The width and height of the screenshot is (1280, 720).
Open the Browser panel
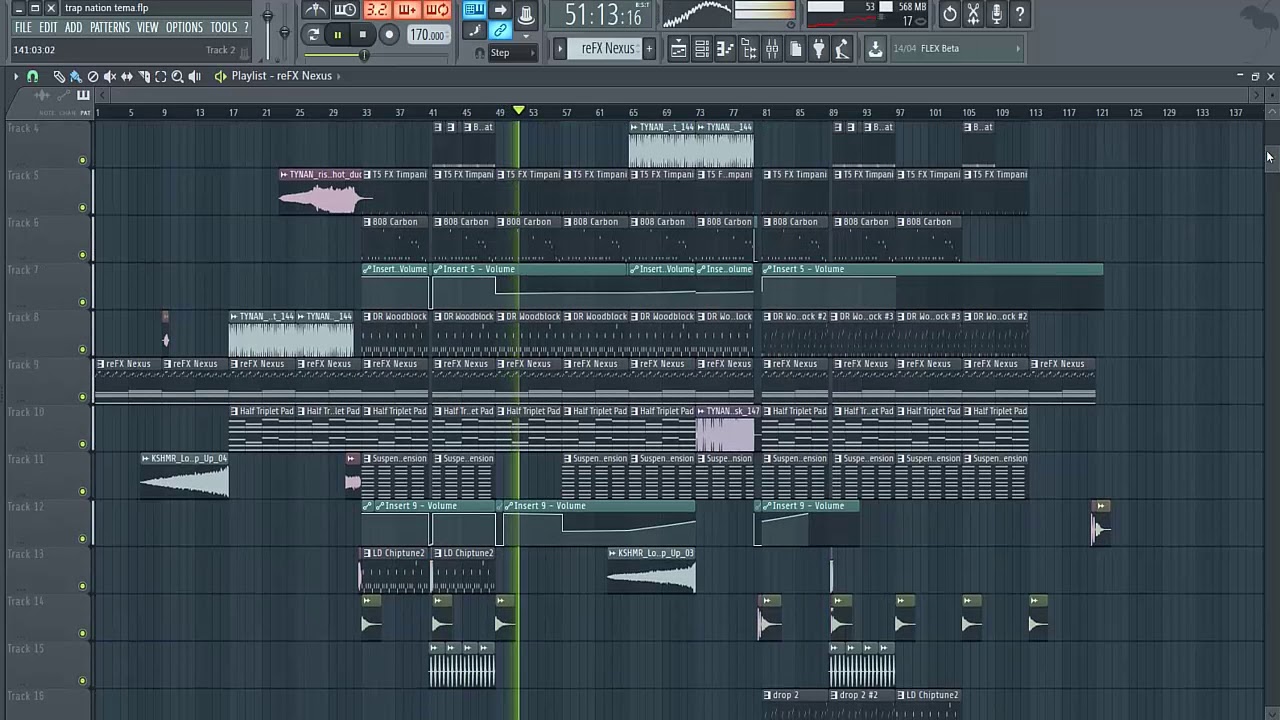(748, 49)
